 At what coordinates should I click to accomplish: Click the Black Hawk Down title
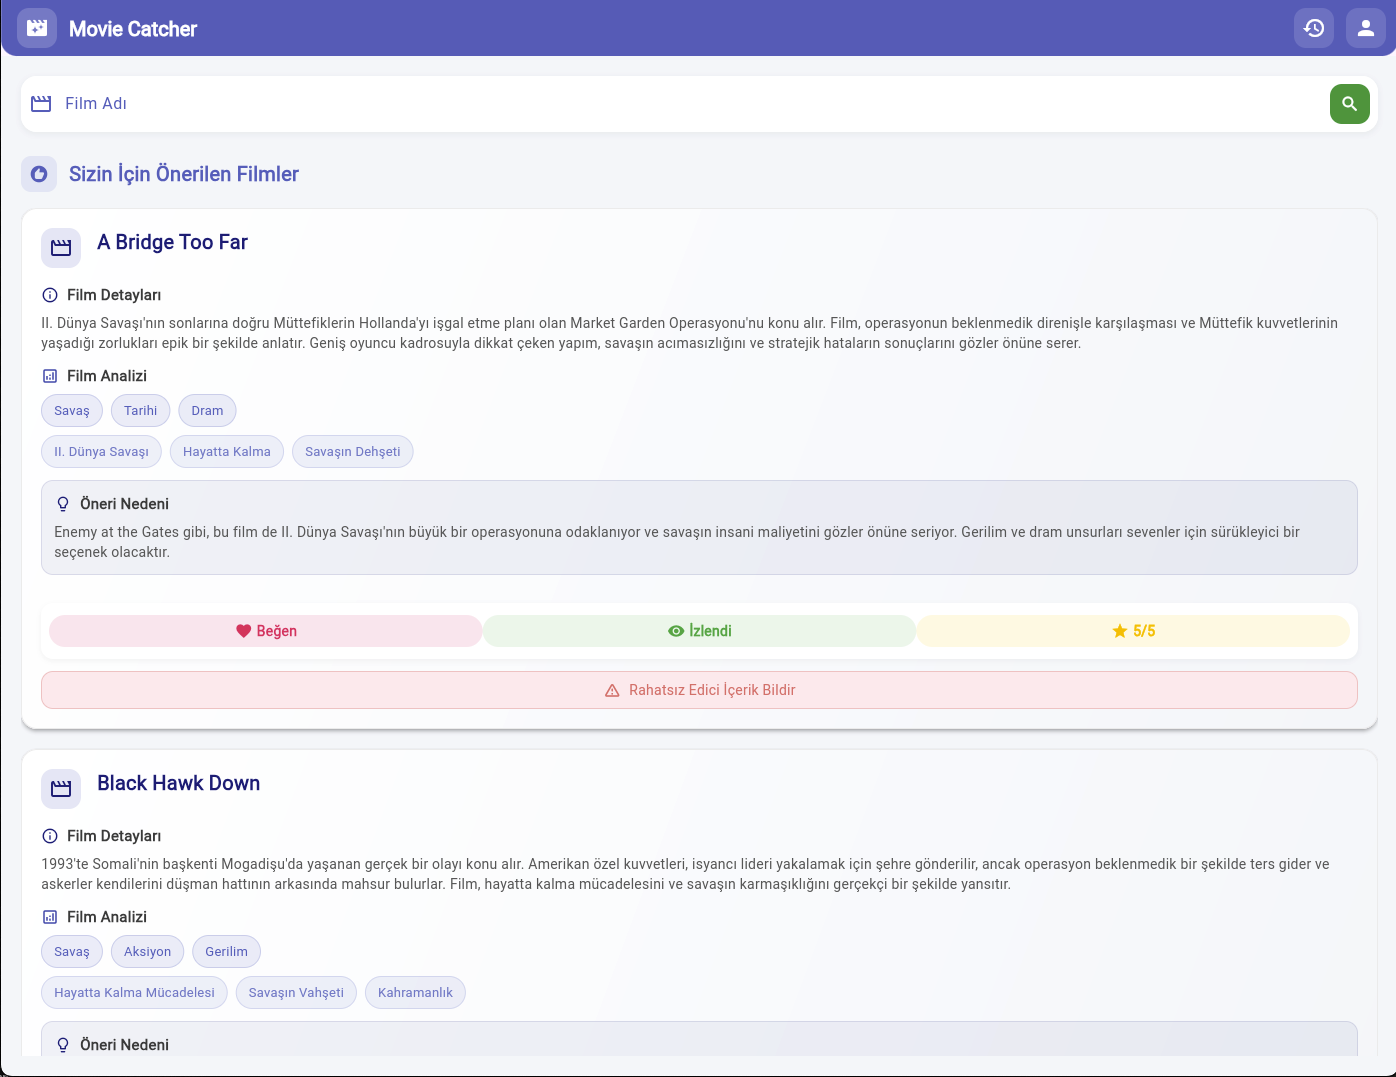(x=178, y=783)
